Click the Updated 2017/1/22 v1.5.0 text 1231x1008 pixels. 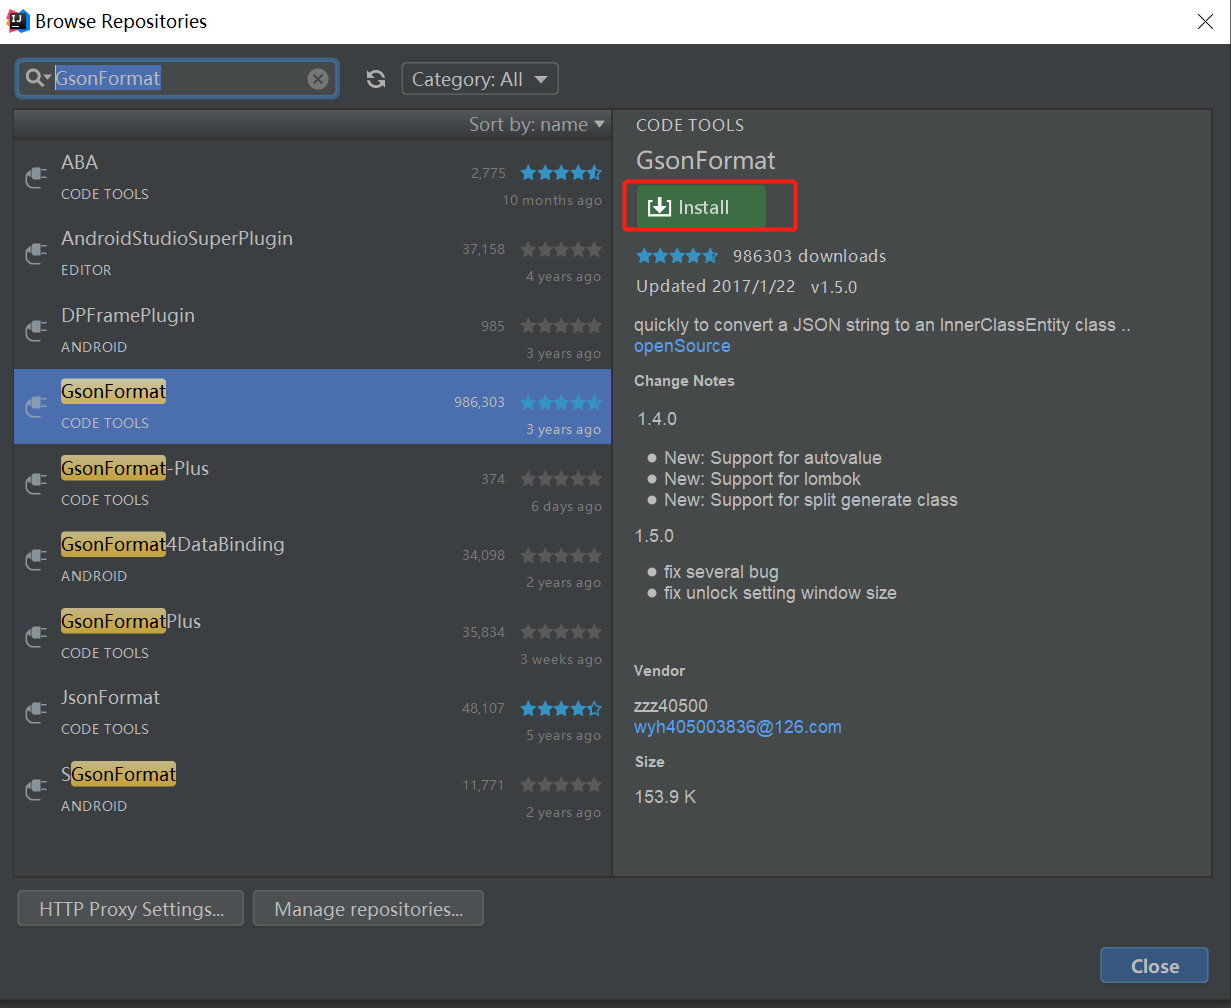(746, 287)
